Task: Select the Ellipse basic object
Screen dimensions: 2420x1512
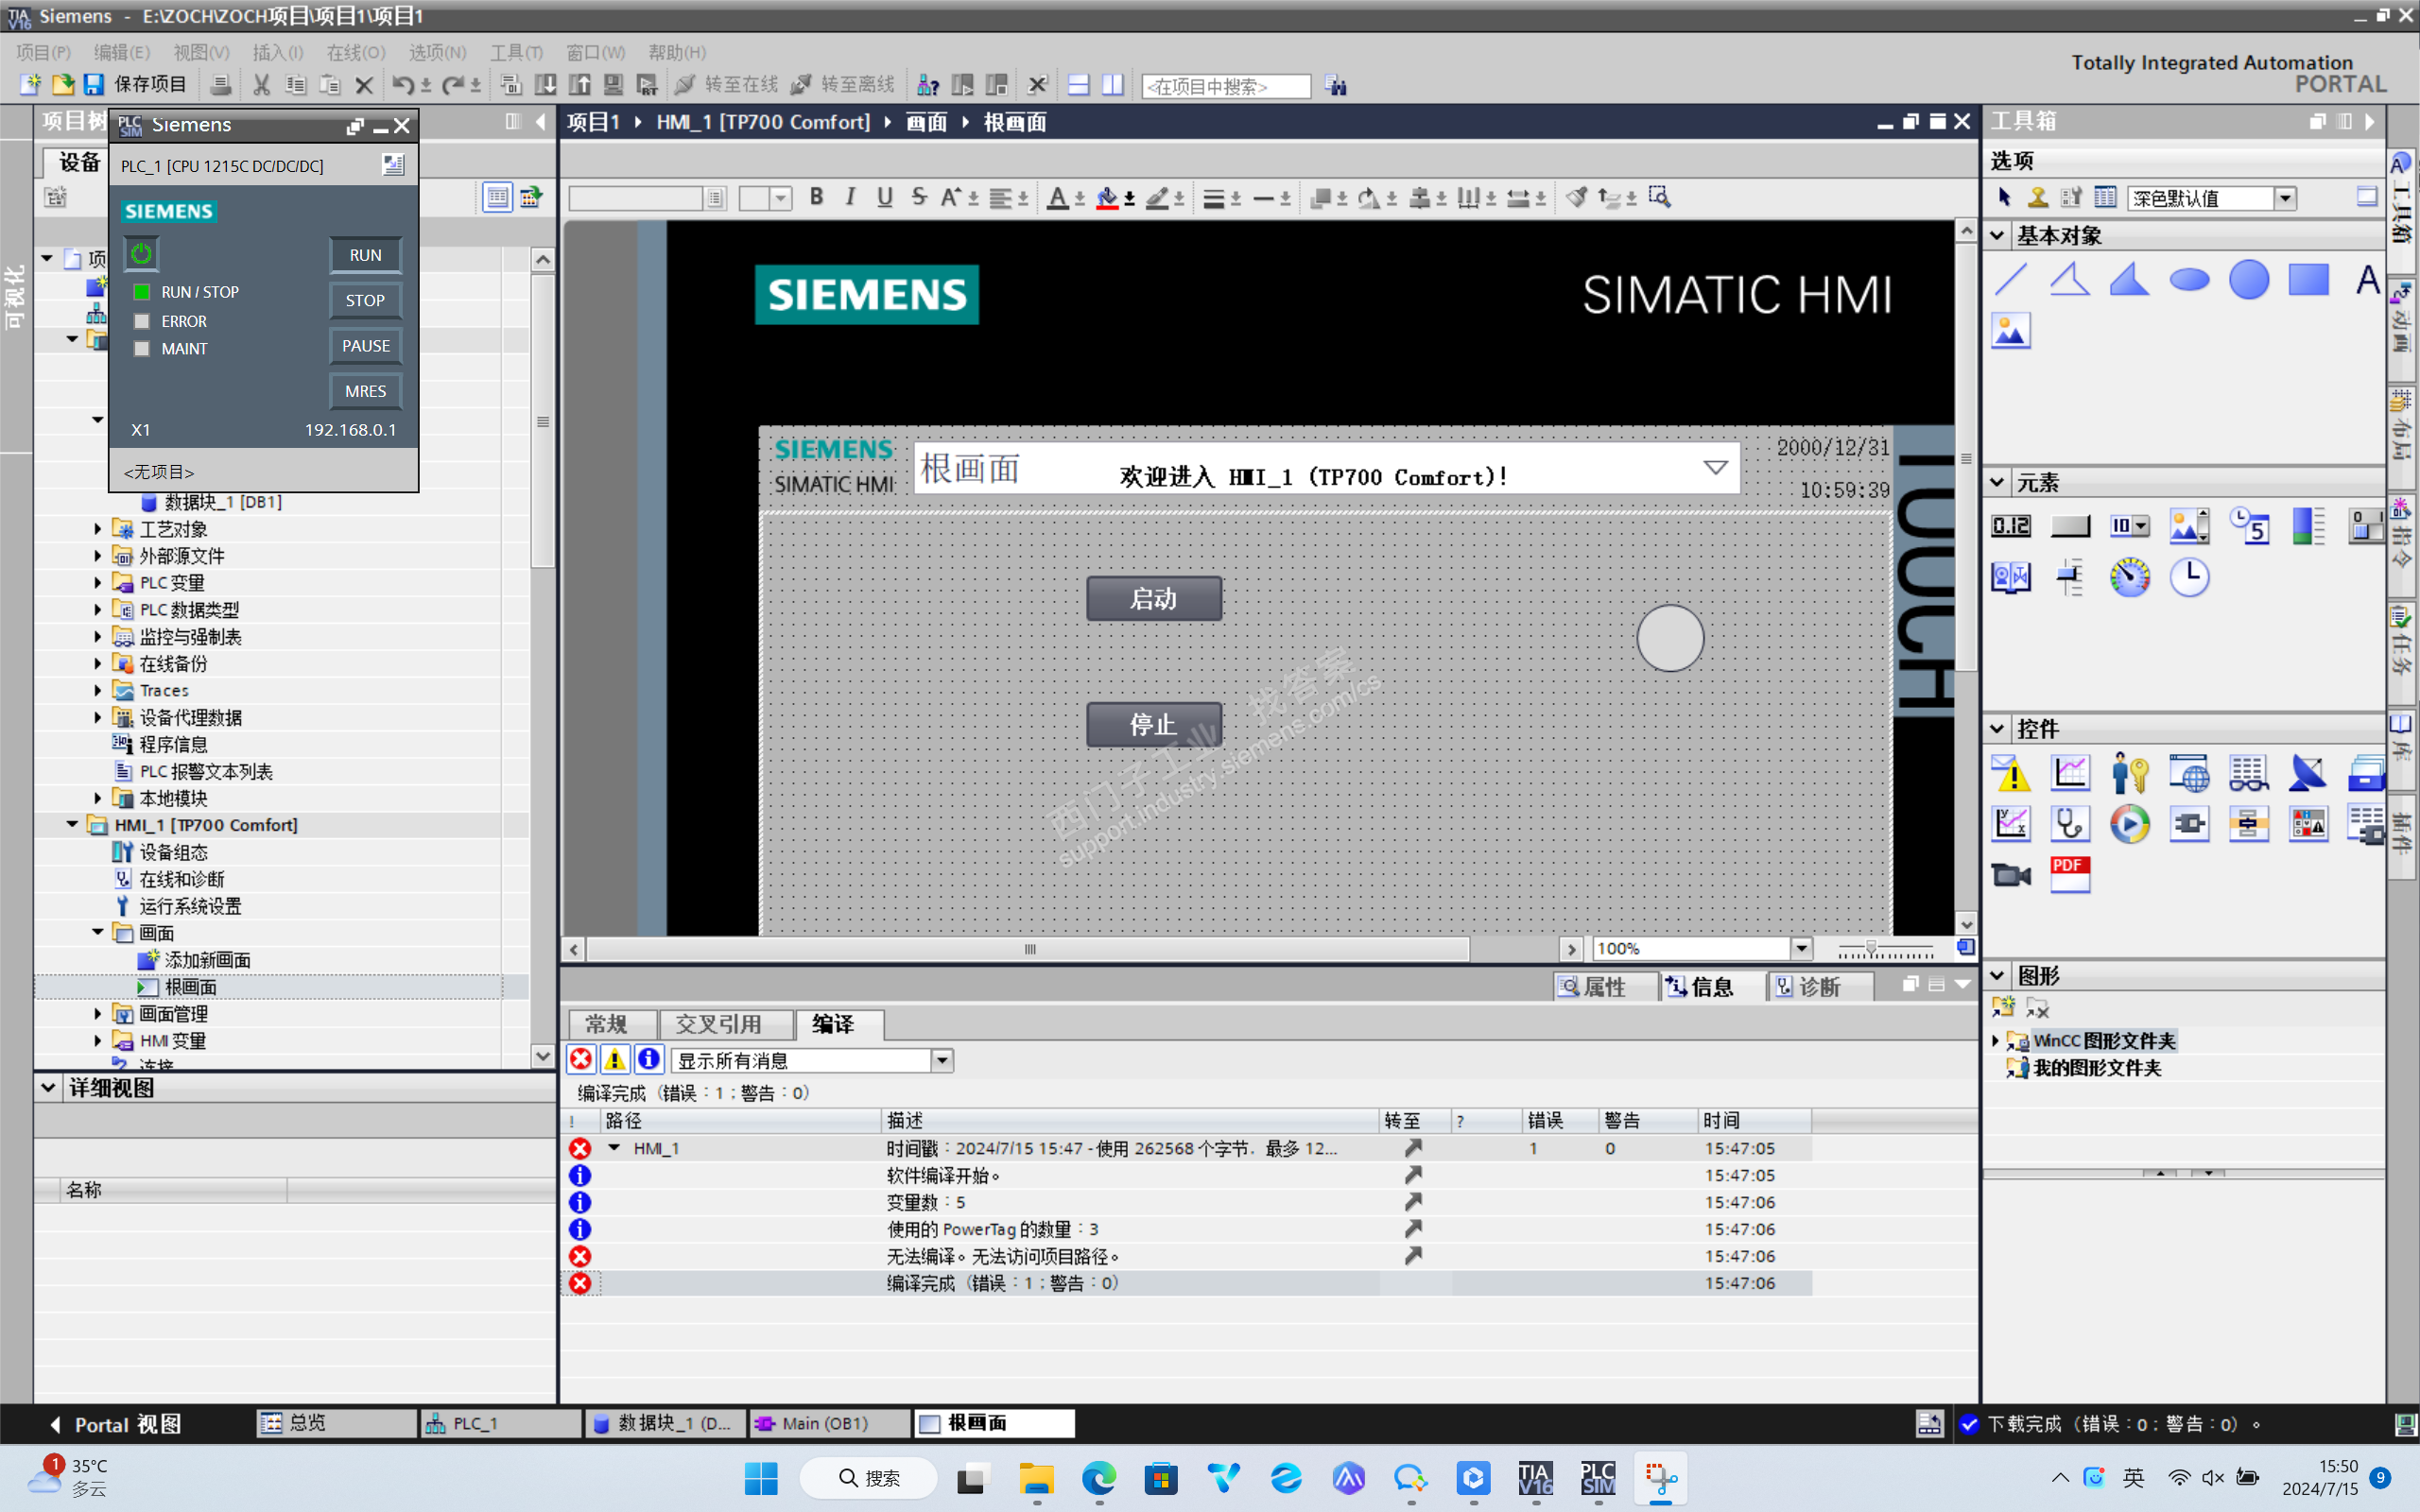Action: [x=2189, y=280]
